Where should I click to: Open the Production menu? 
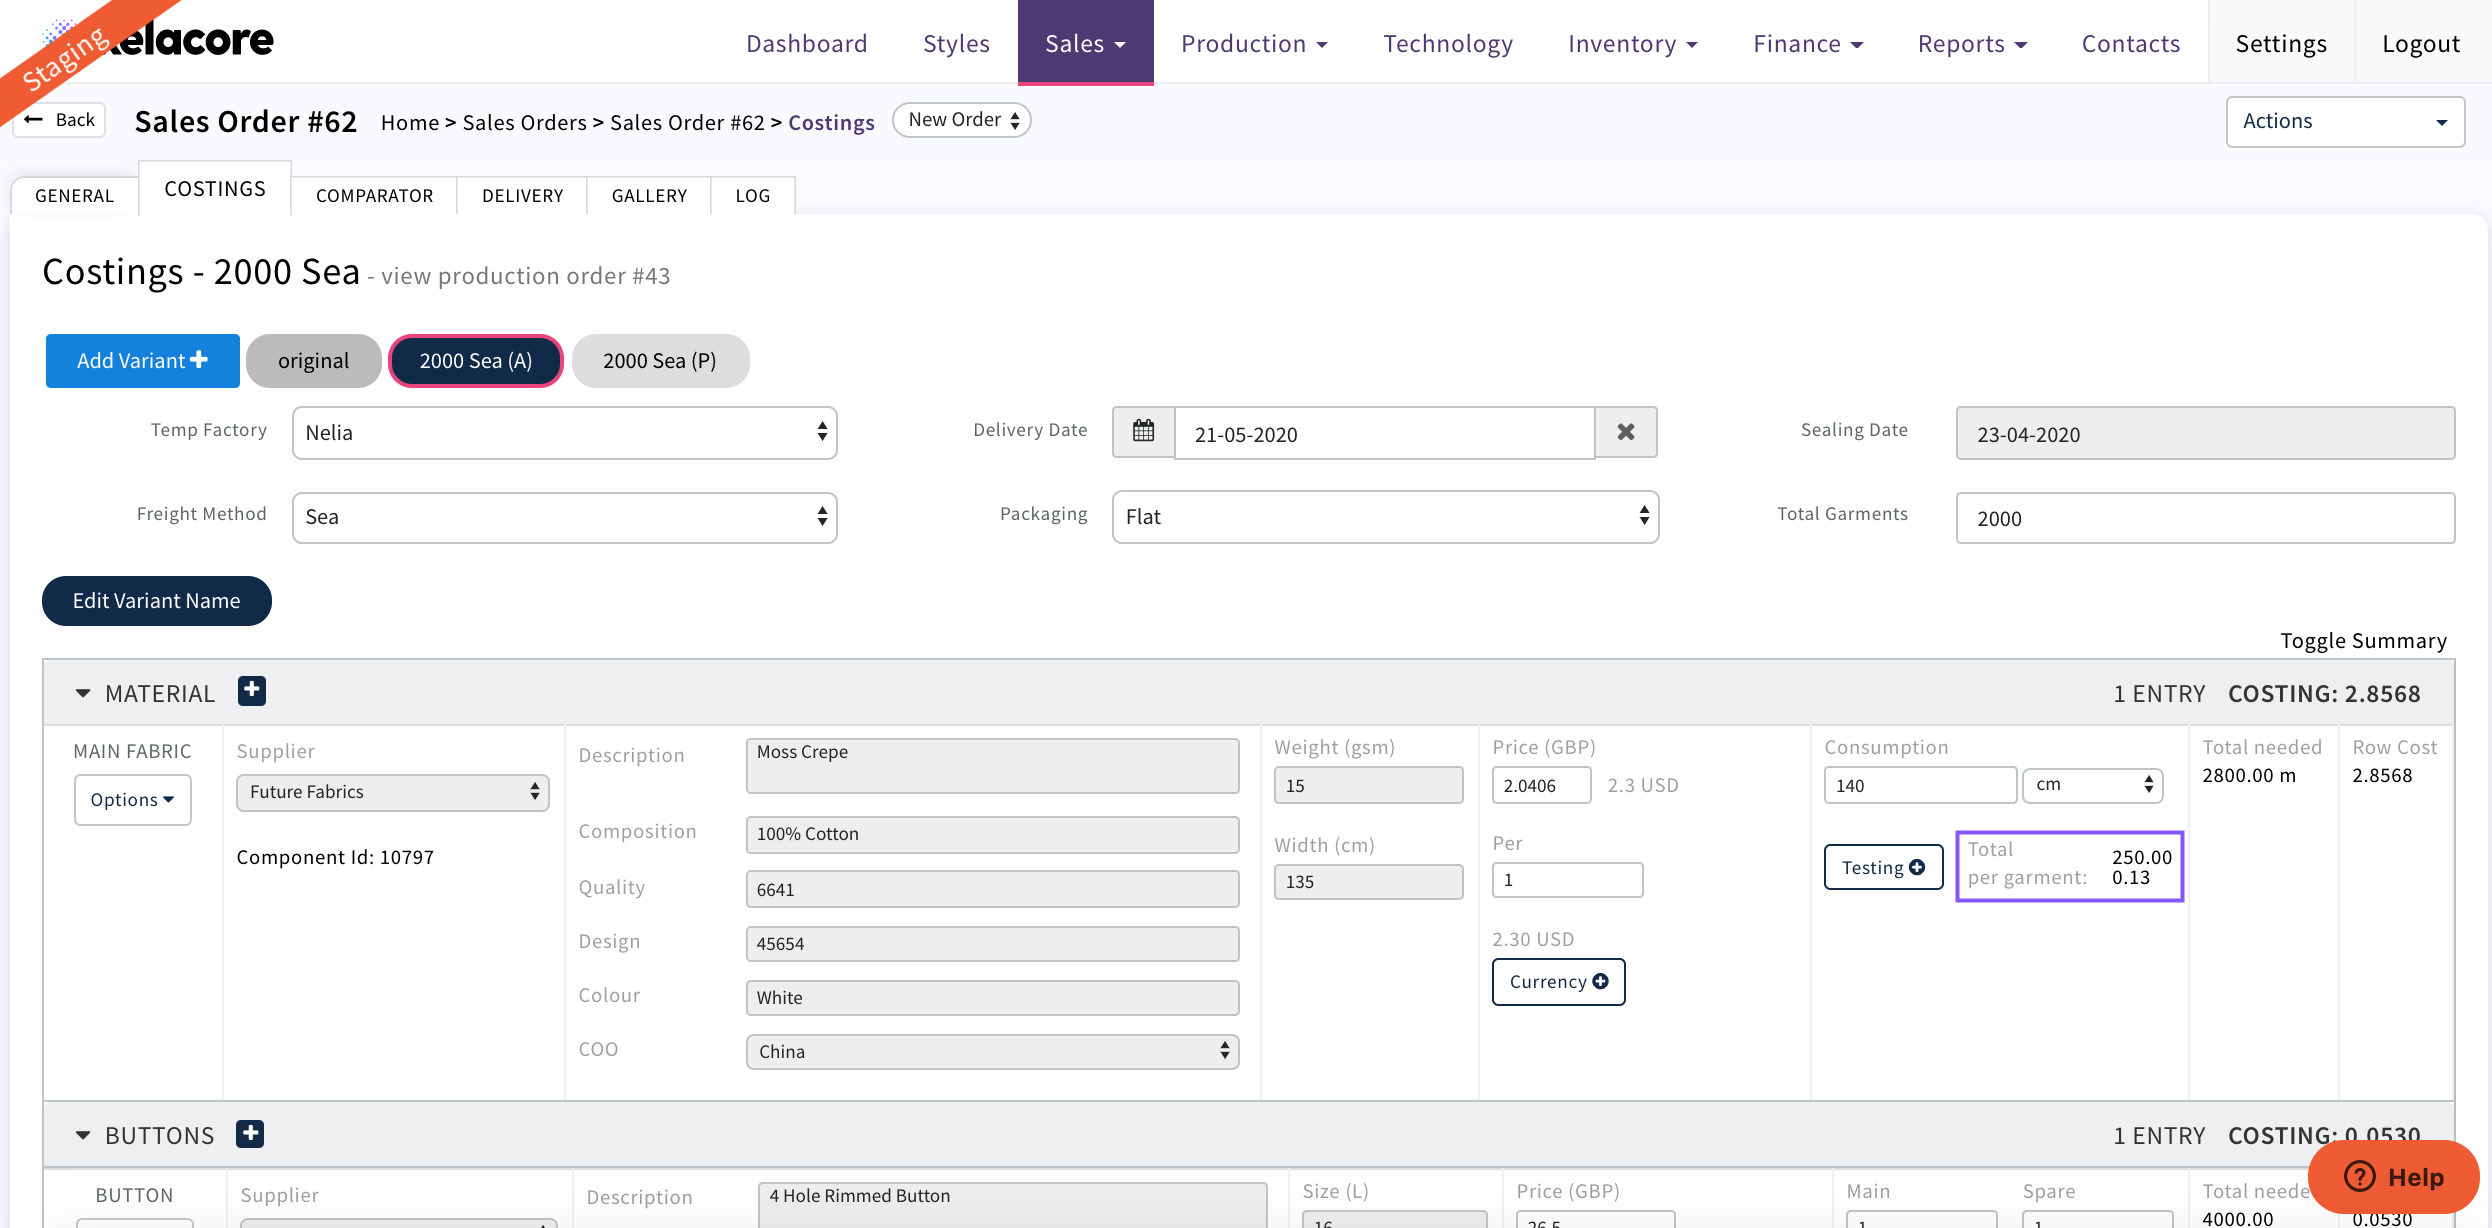(x=1254, y=44)
